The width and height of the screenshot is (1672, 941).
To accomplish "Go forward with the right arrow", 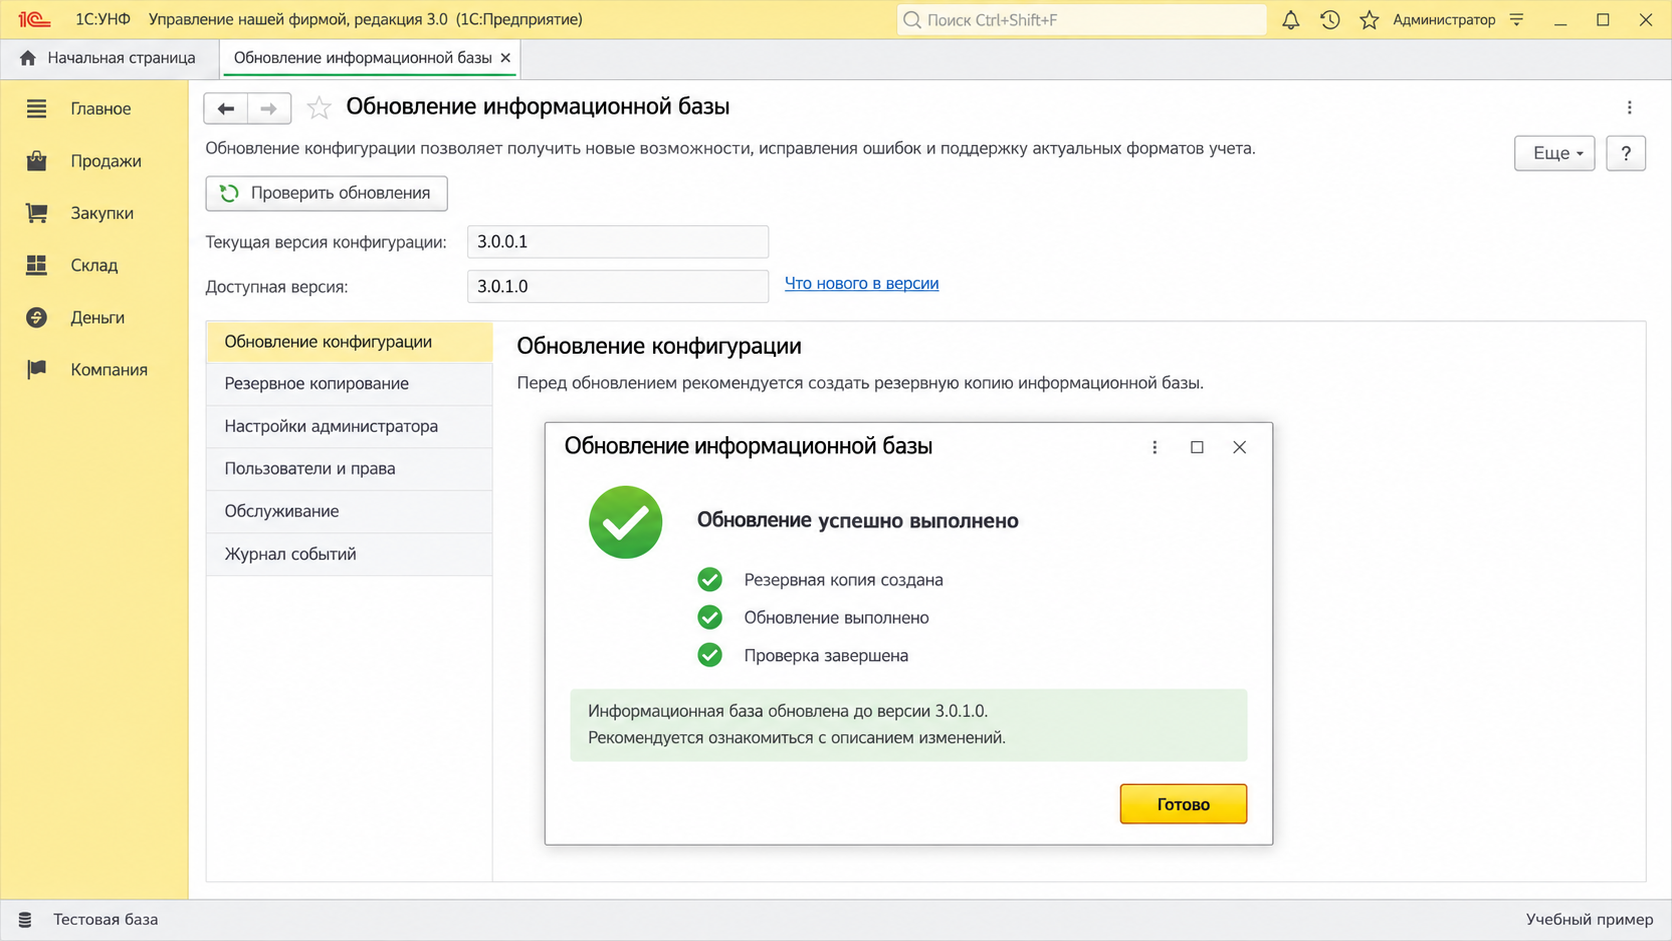I will click(269, 108).
